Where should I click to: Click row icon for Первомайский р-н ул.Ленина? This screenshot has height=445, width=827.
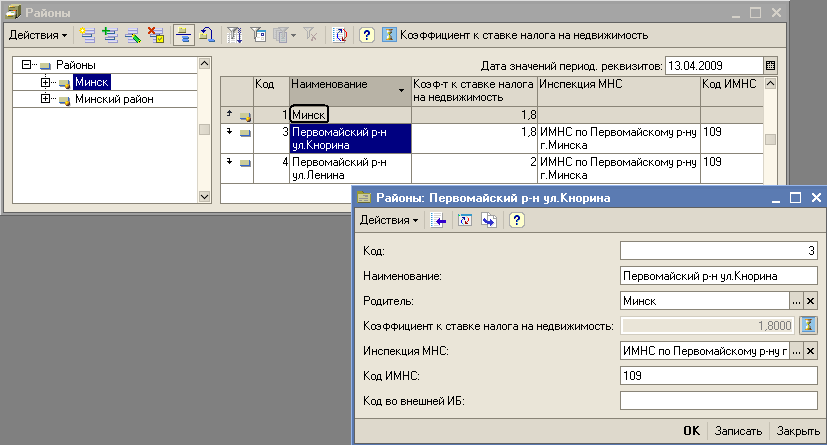[245, 163]
